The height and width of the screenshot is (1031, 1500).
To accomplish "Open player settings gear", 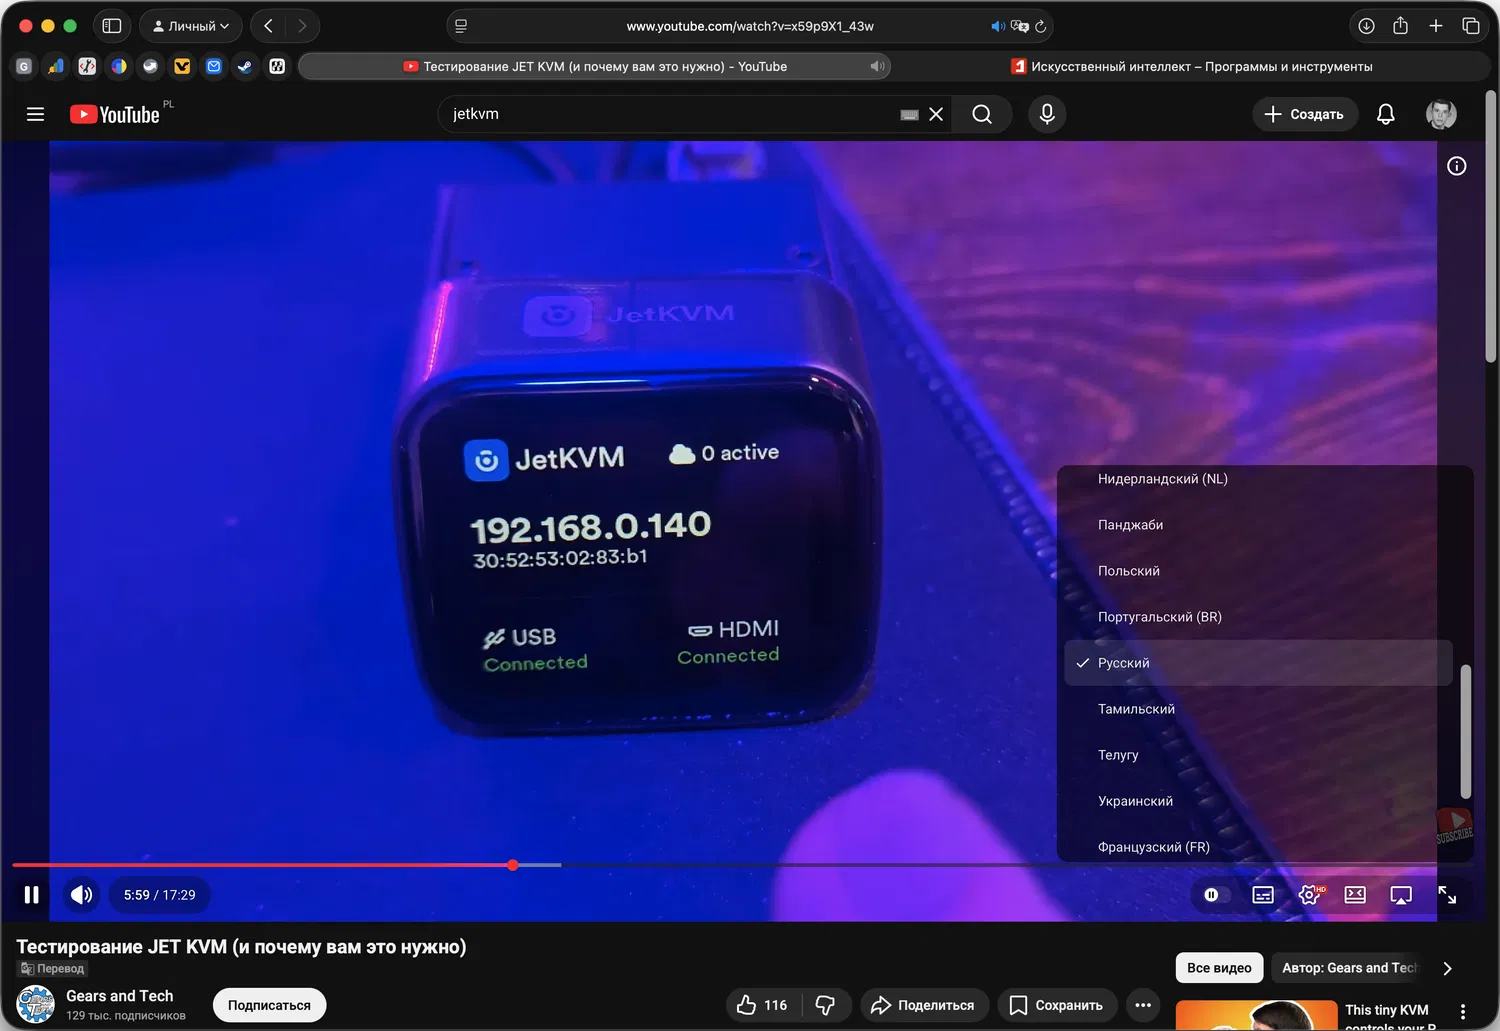I will tap(1309, 895).
